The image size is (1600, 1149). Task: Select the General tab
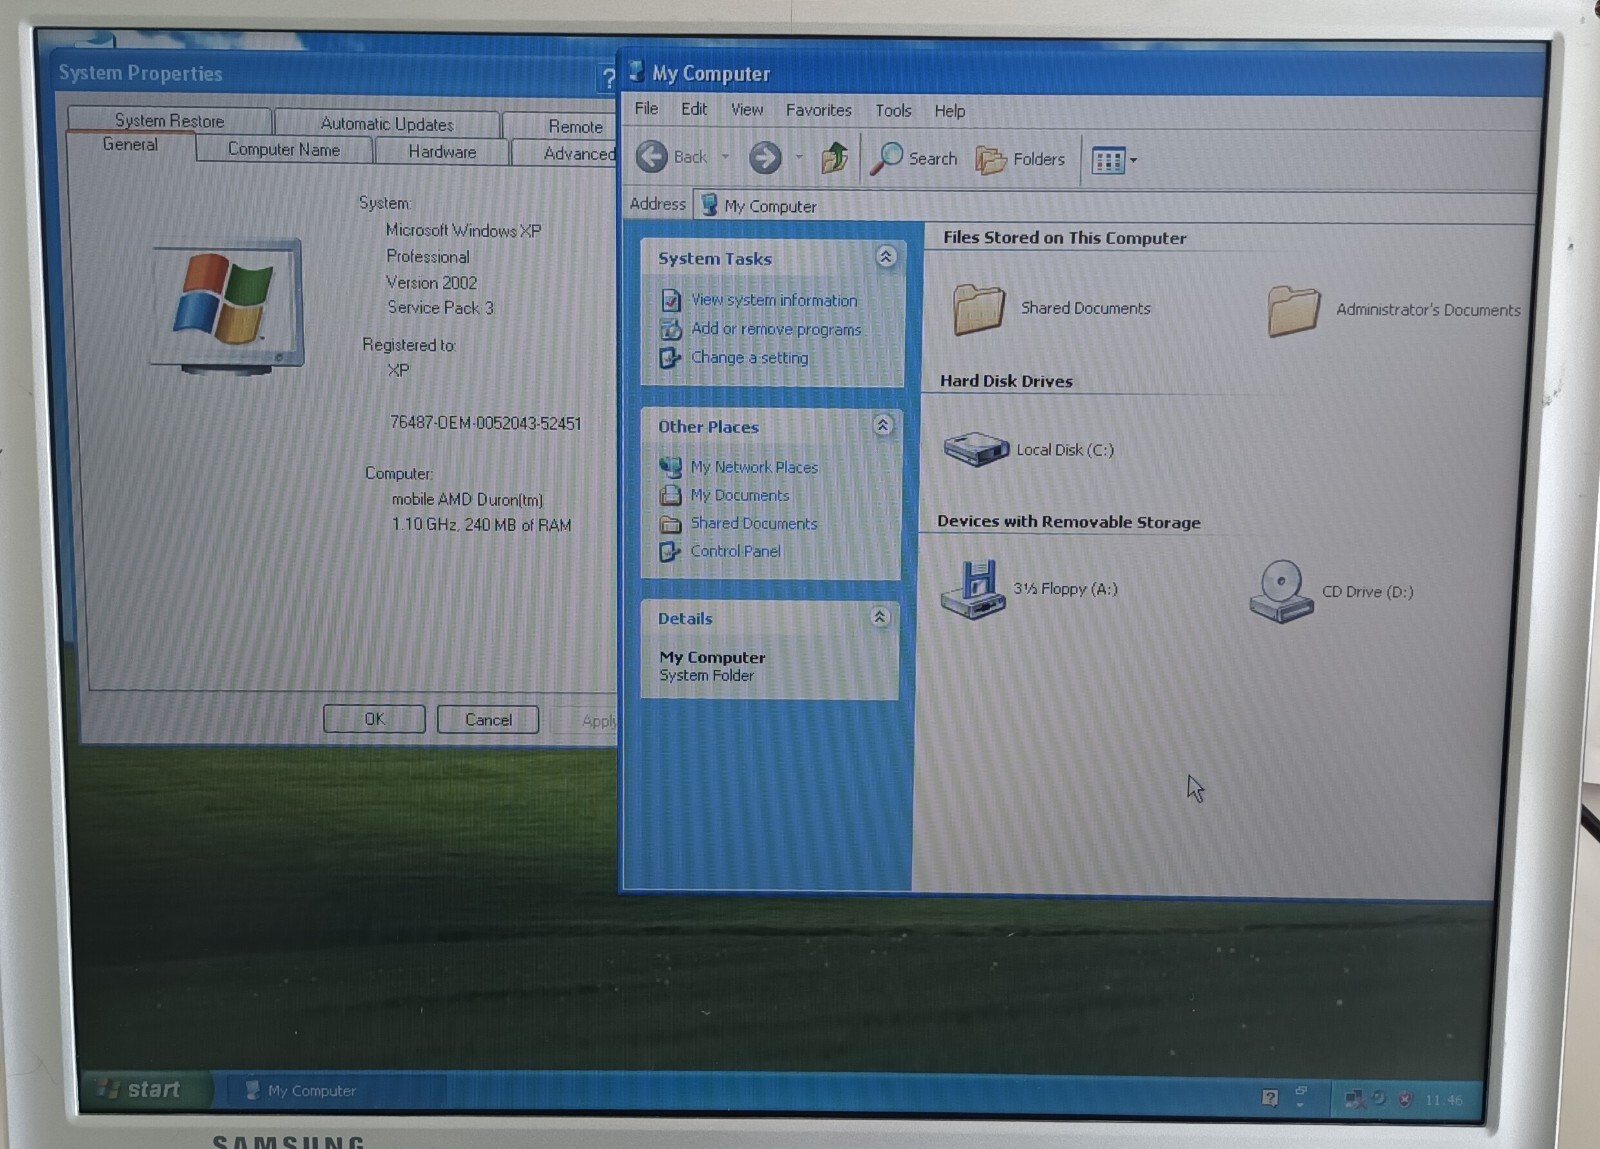pos(130,145)
